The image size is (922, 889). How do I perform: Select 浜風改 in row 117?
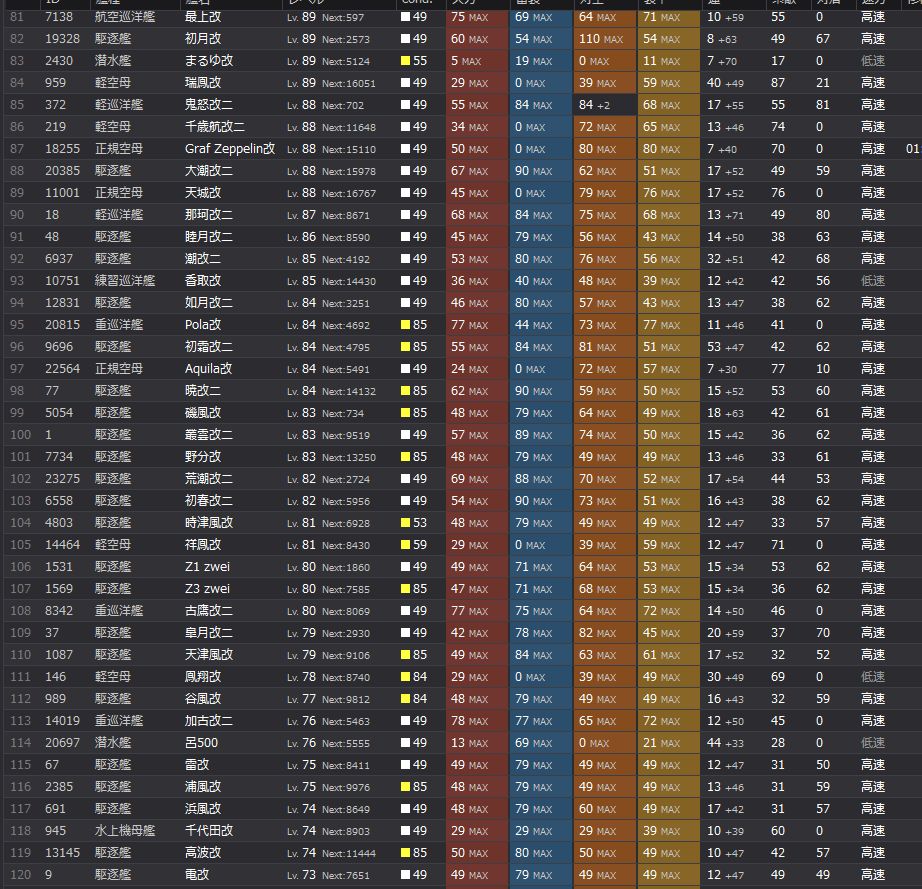[x=203, y=808]
